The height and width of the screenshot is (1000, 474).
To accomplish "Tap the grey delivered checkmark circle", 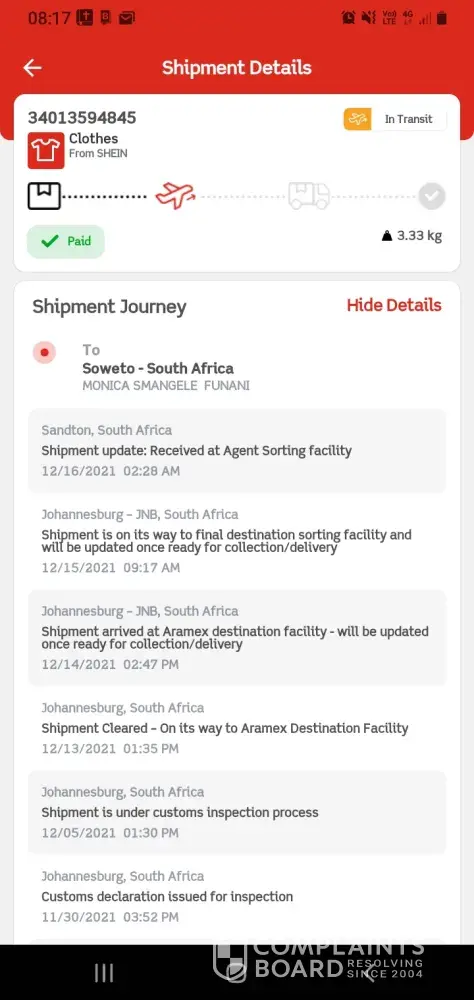I will point(432,196).
